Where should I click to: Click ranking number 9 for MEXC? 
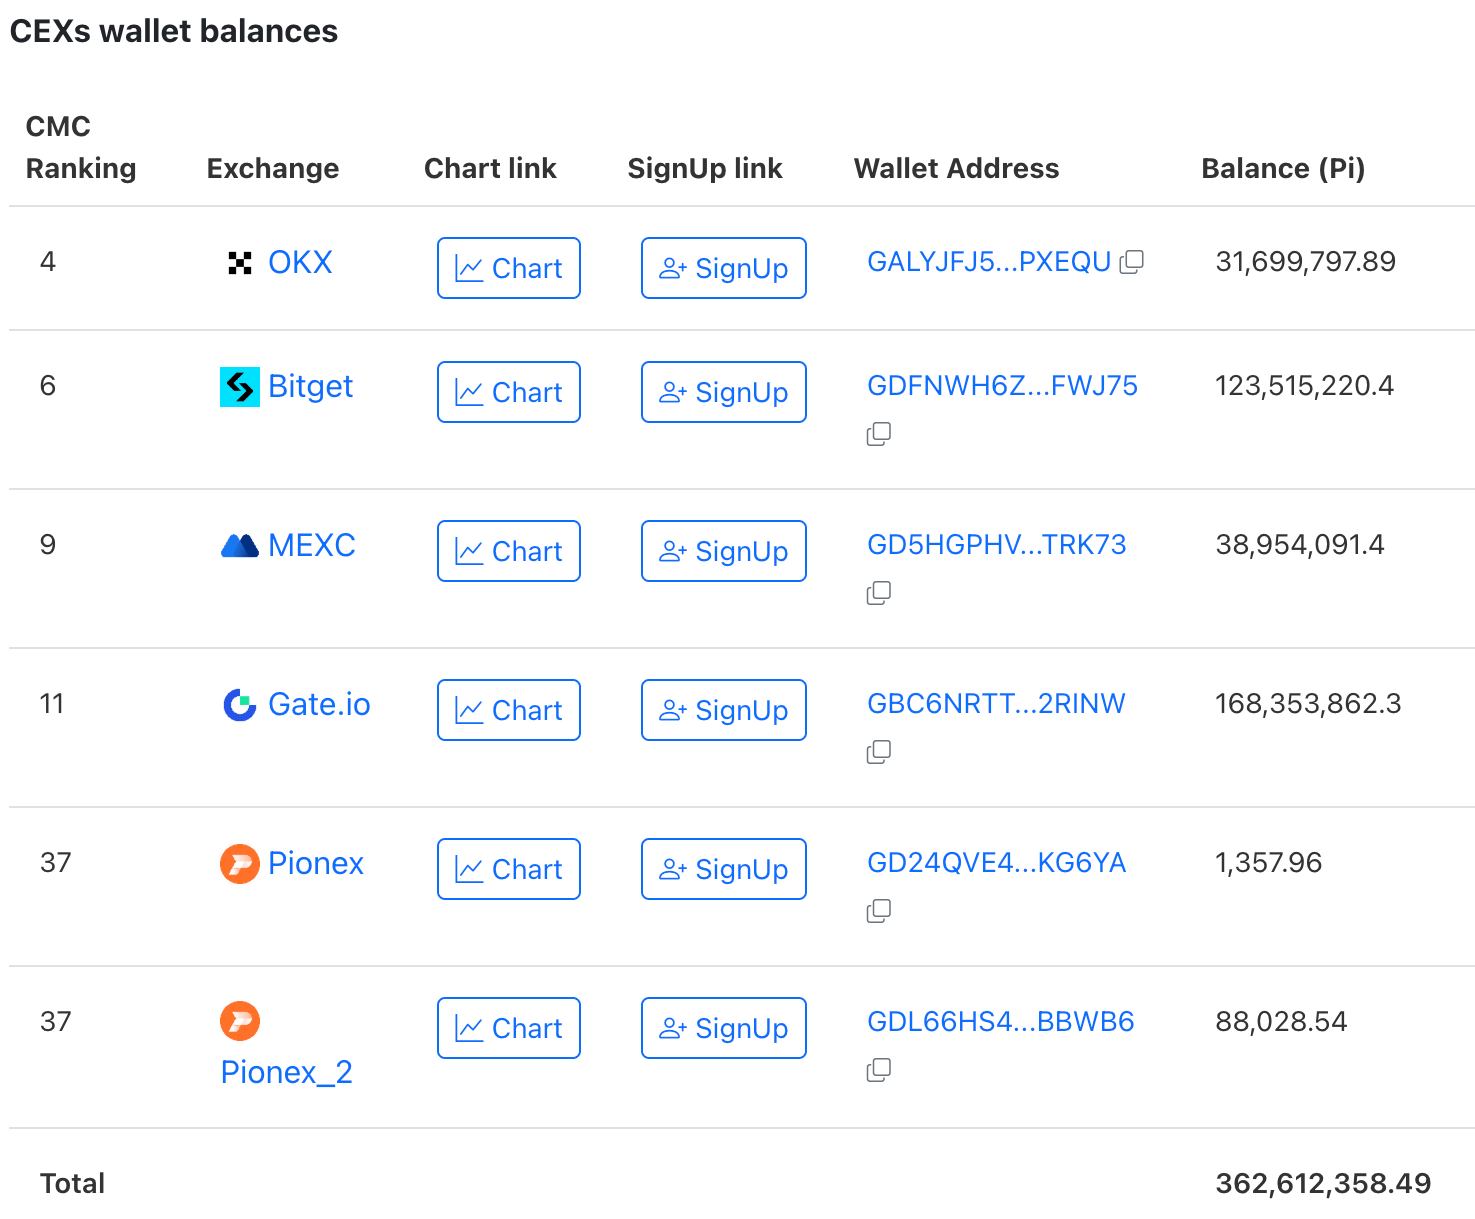48,545
